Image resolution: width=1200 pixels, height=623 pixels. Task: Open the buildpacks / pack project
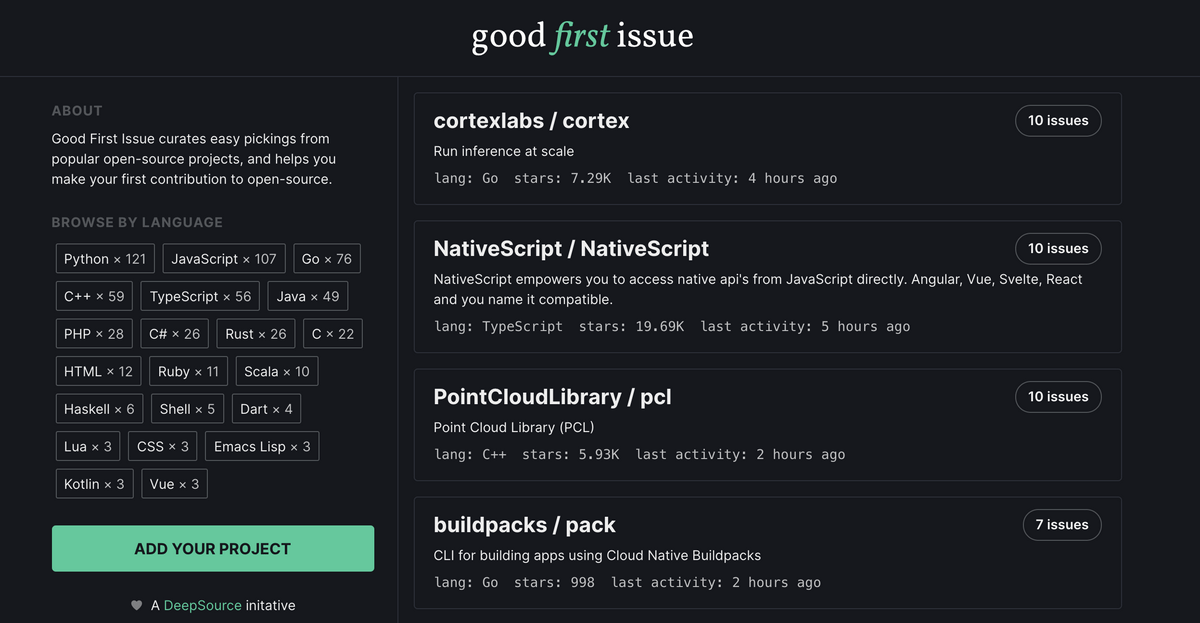tap(524, 525)
